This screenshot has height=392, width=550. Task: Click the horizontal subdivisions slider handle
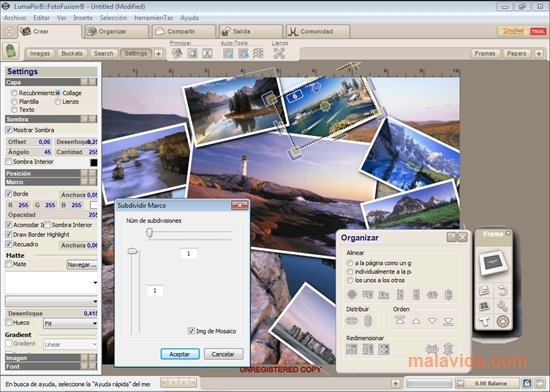click(149, 232)
